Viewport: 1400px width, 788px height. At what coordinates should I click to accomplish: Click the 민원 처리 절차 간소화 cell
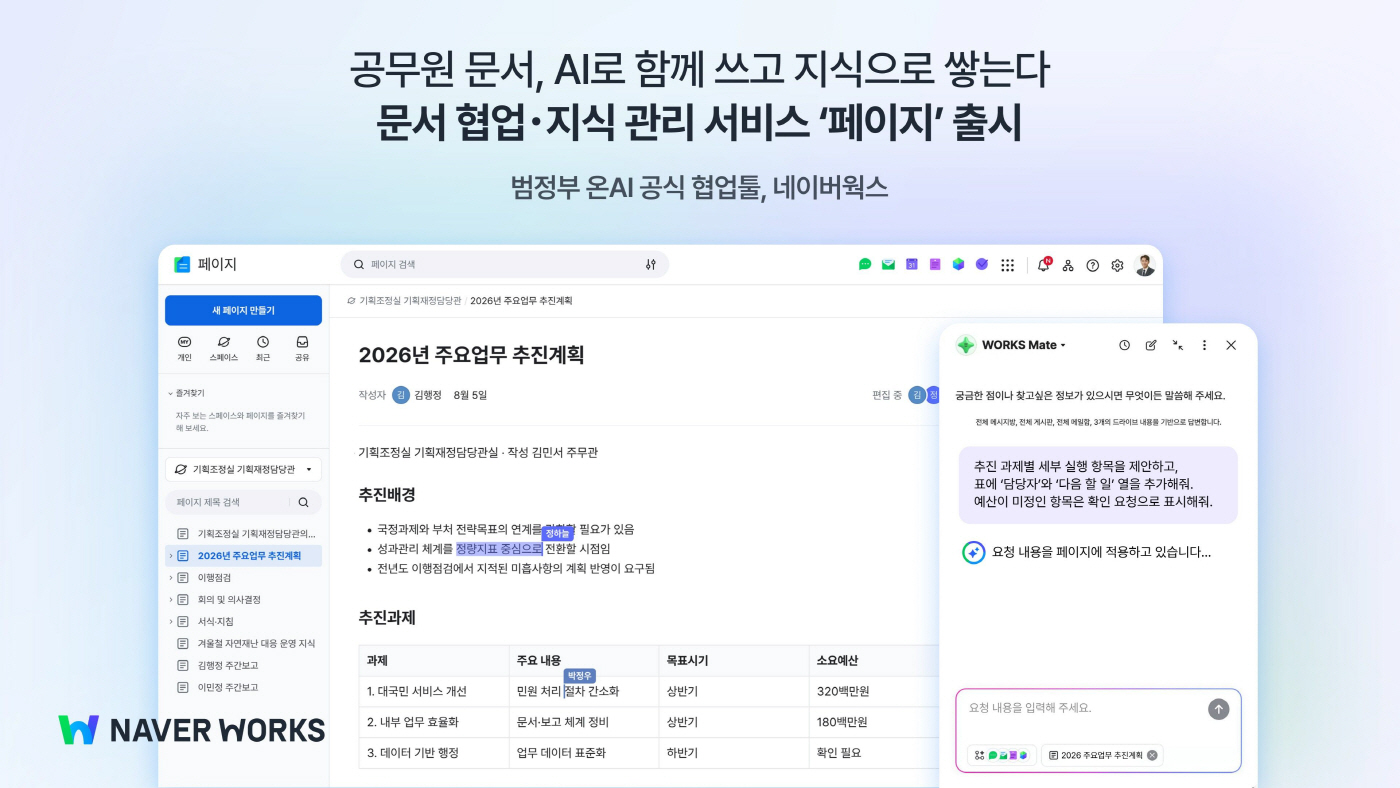point(584,691)
